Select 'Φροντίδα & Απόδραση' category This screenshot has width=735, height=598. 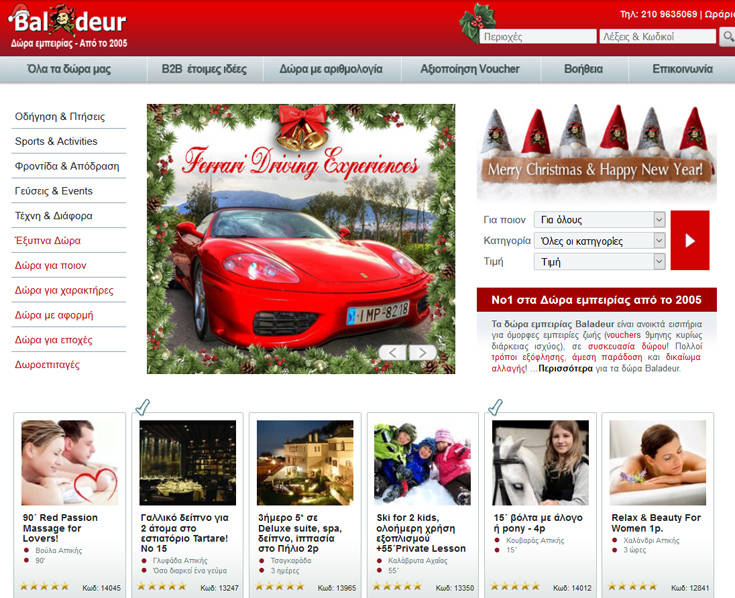[67, 166]
